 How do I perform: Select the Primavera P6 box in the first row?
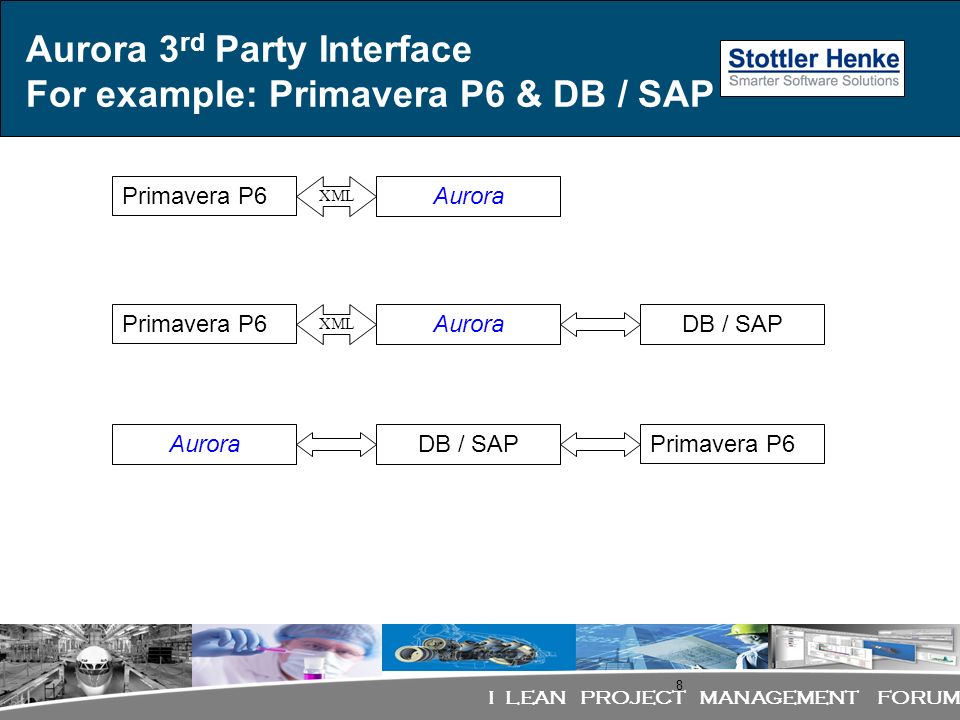pyautogui.click(x=204, y=196)
